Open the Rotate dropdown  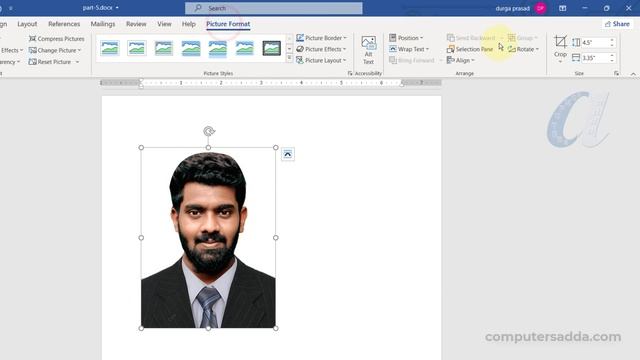[x=523, y=49]
